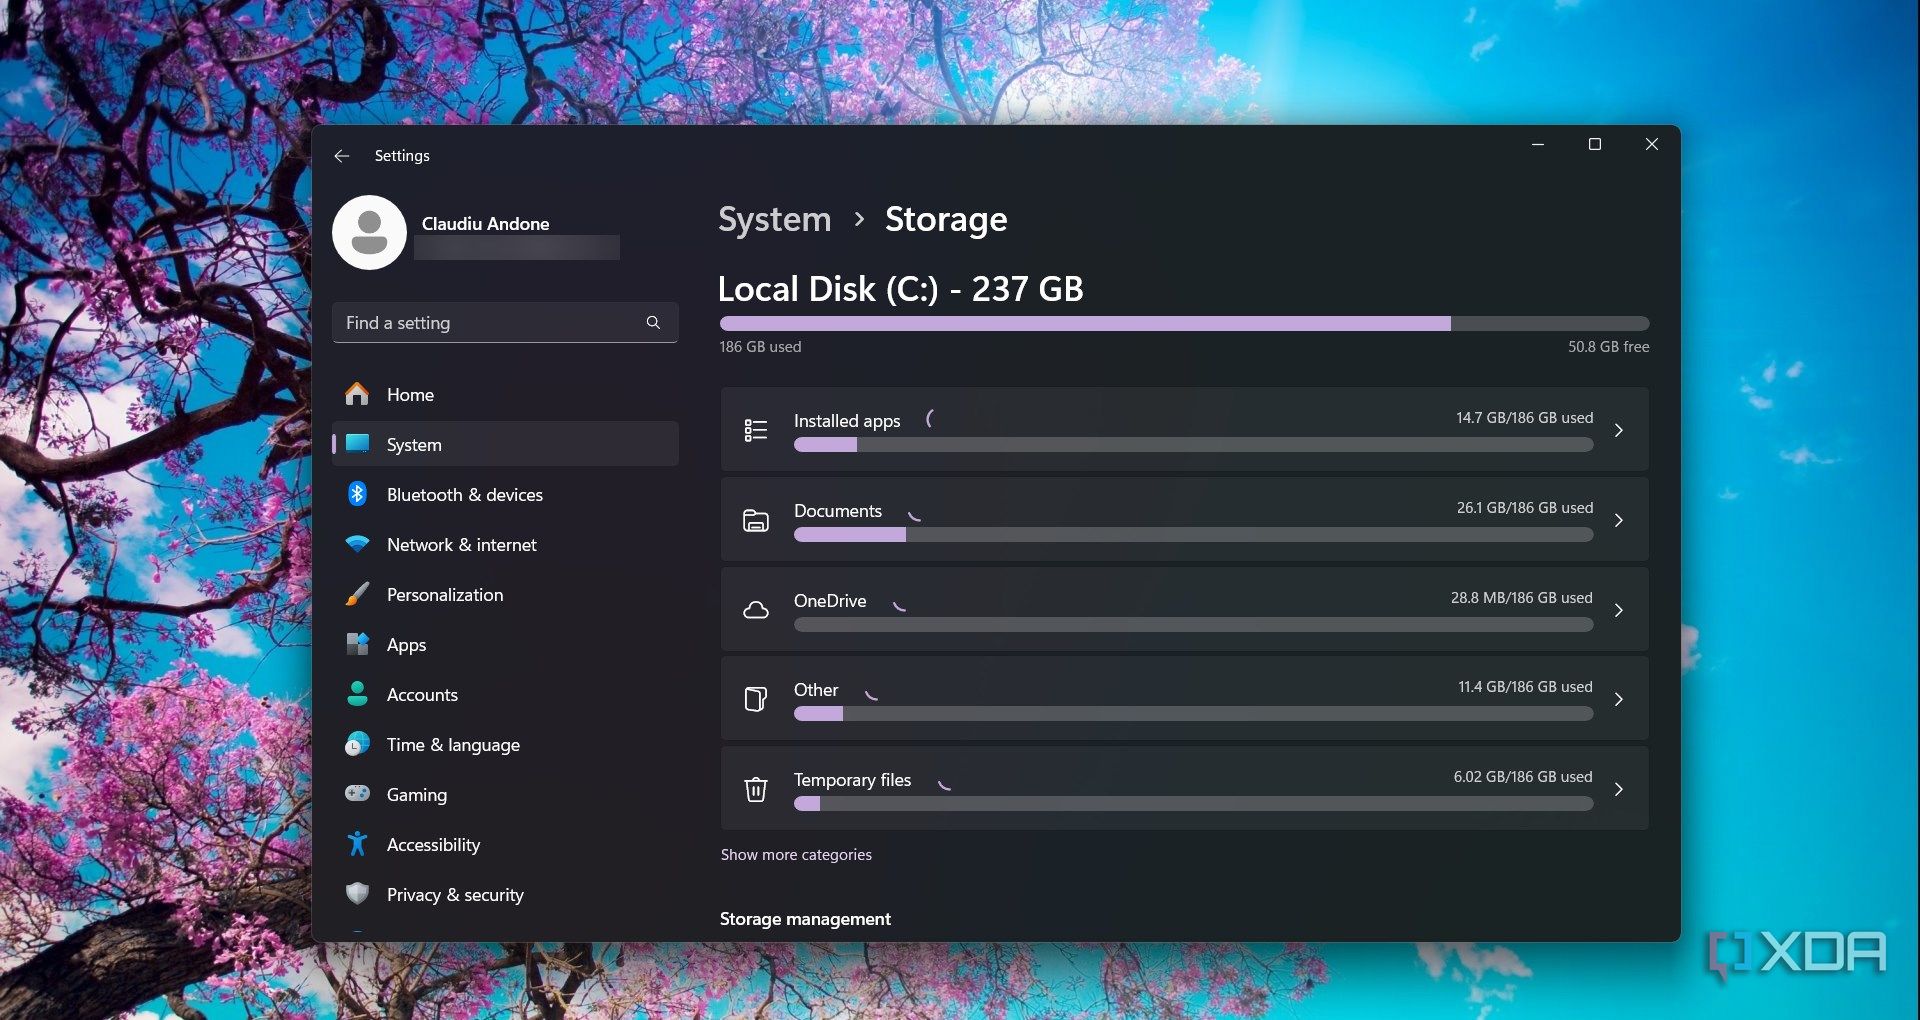Click the 50.8 GB free text
Image resolution: width=1920 pixels, height=1020 pixels.
(1608, 347)
